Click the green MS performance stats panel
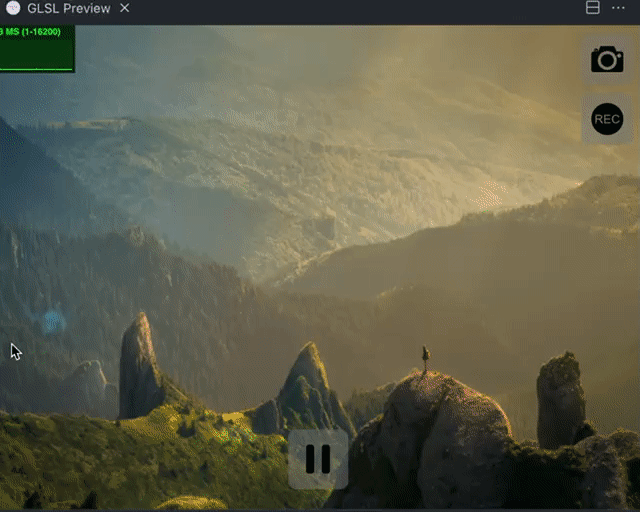Image resolution: width=640 pixels, height=512 pixels. (37, 49)
